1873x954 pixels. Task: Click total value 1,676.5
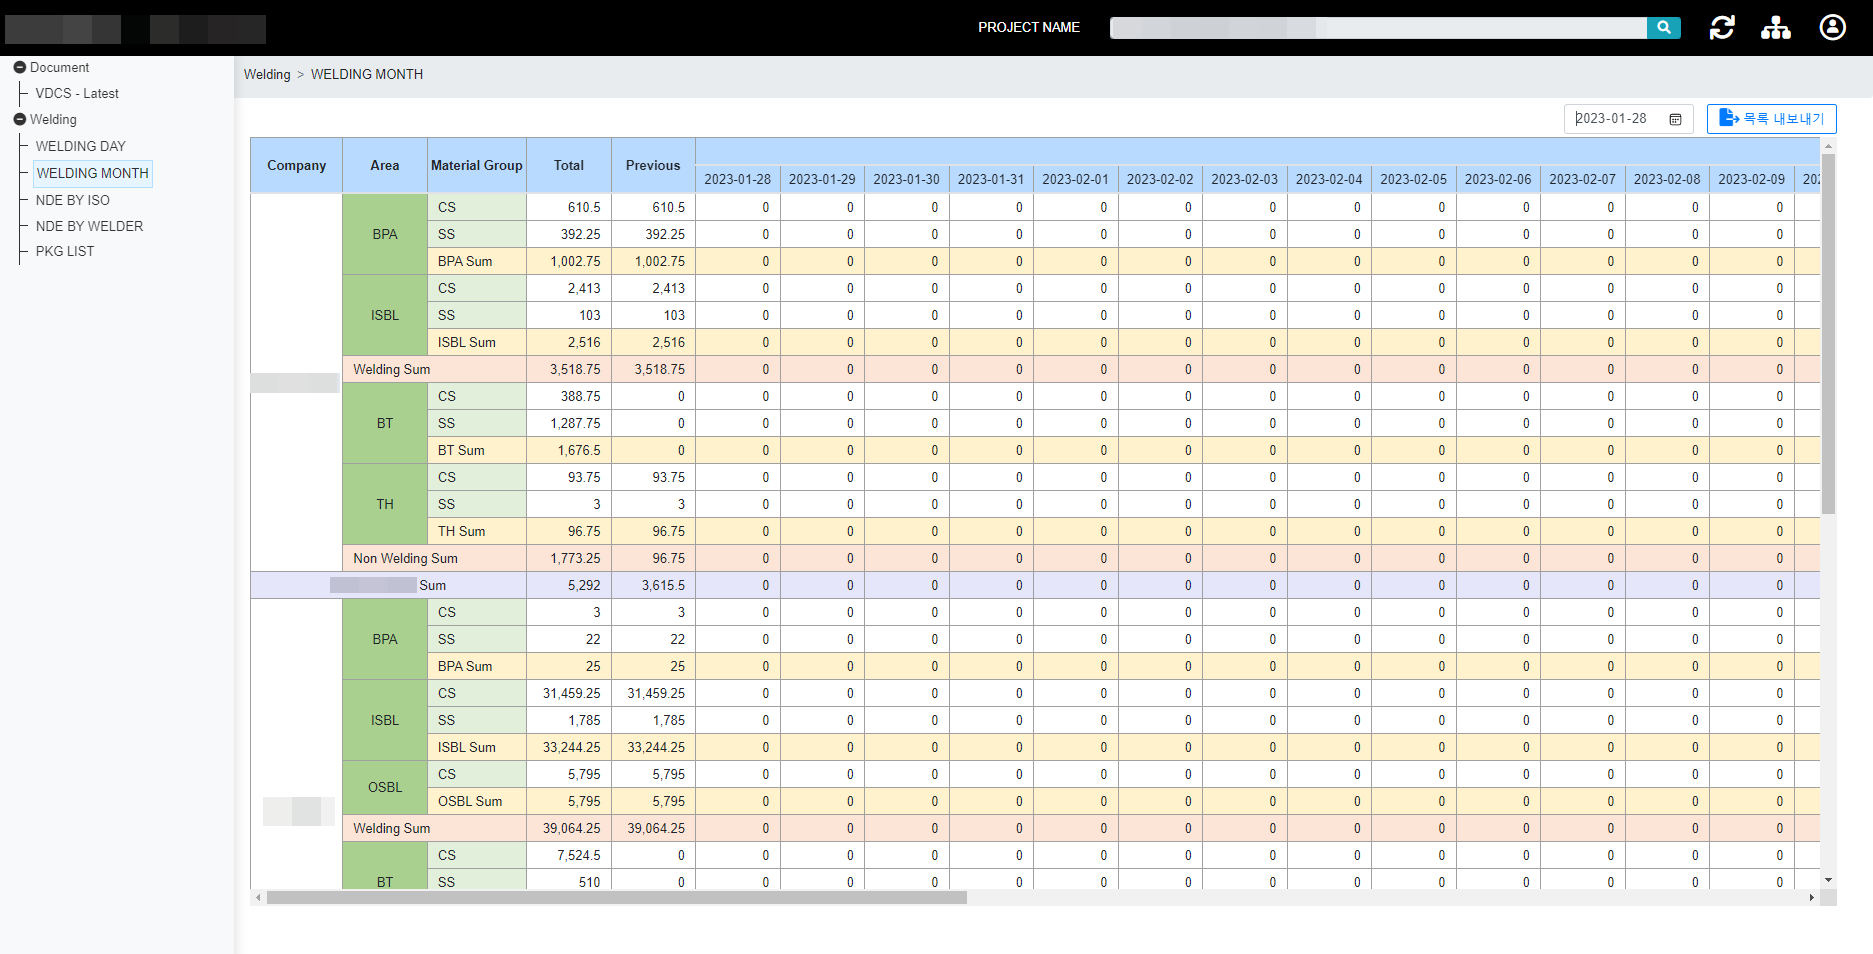click(x=579, y=450)
